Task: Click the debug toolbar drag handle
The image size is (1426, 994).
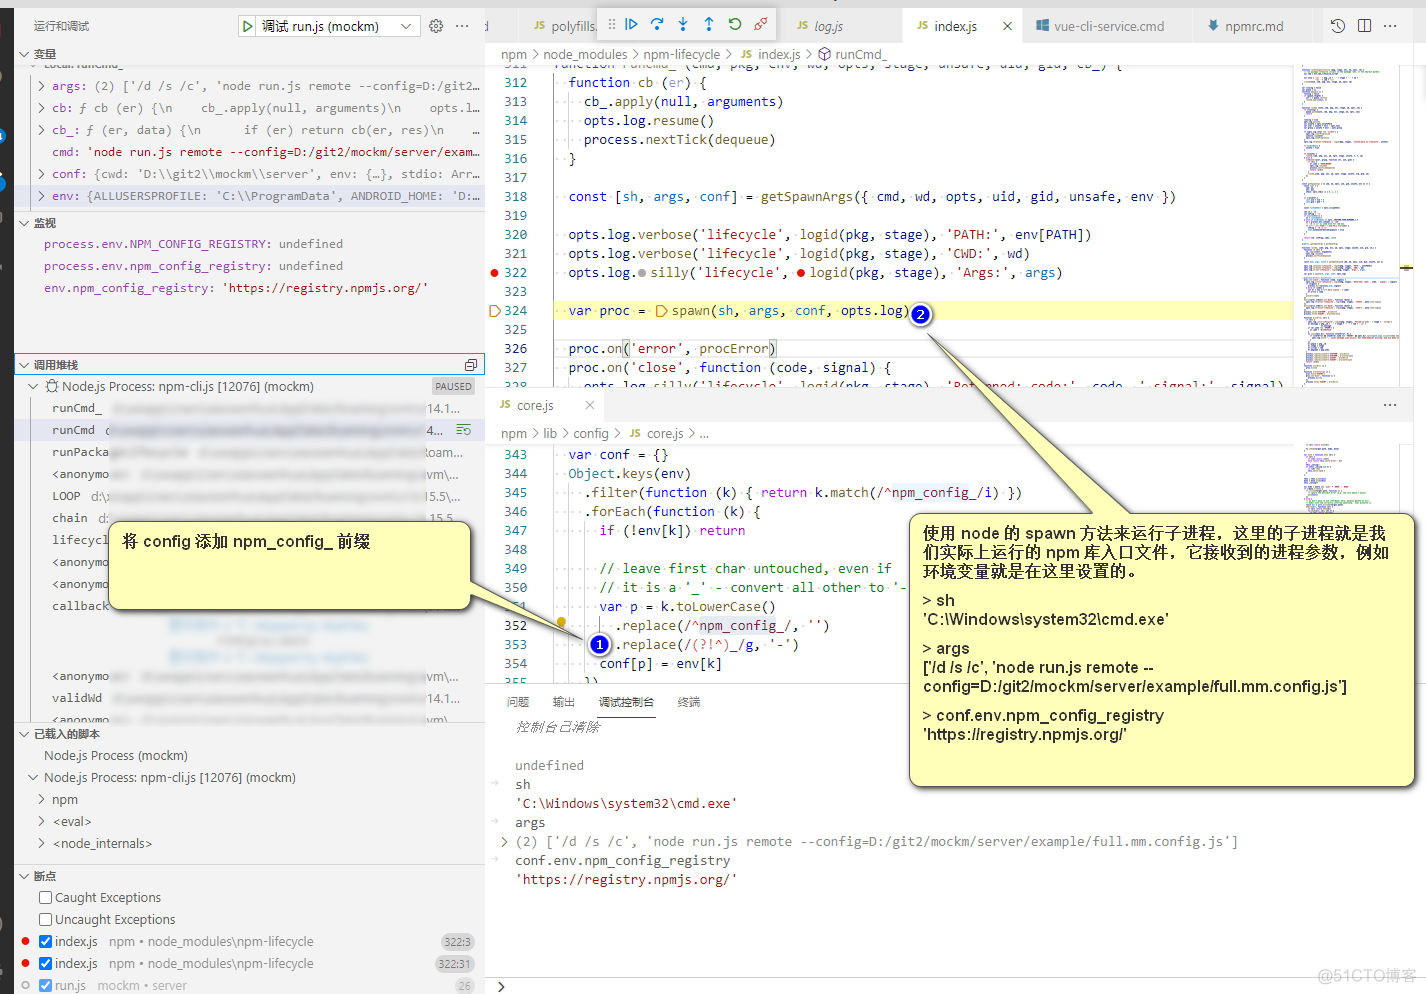Action: 612,25
